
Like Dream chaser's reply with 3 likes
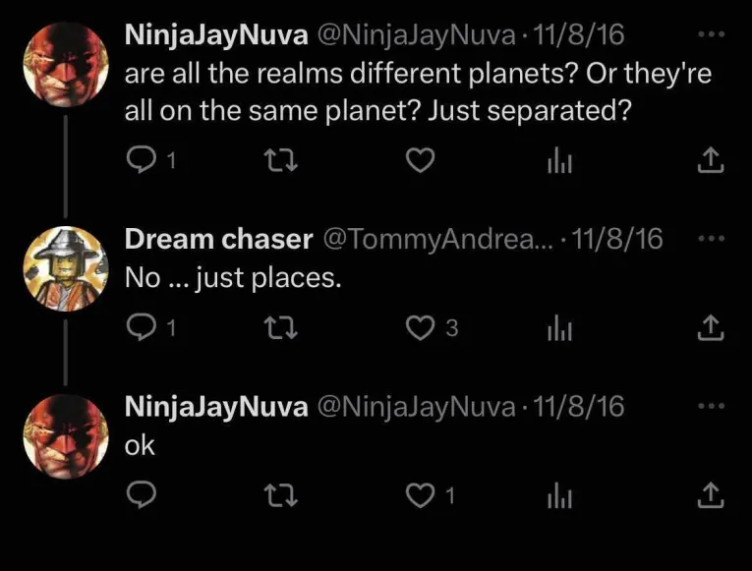tap(423, 327)
